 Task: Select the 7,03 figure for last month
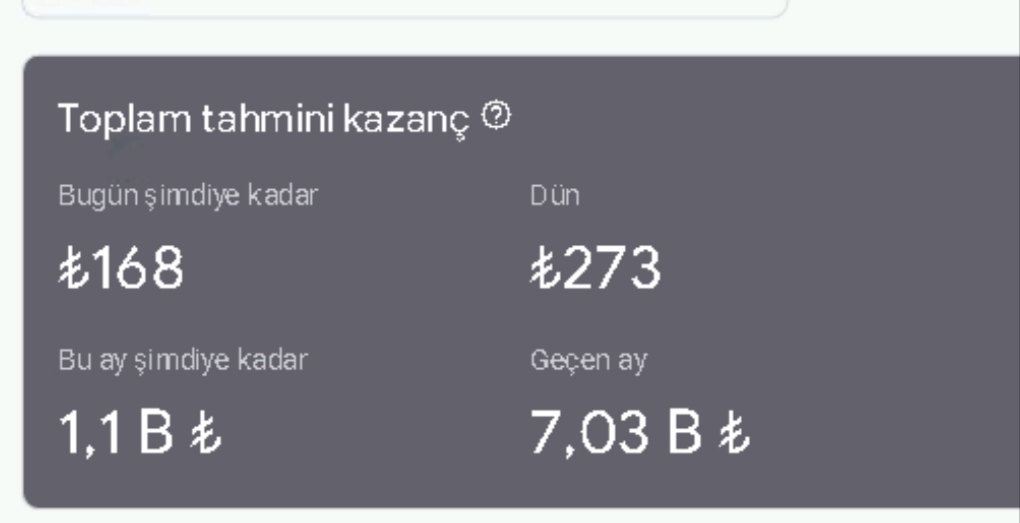click(x=590, y=433)
